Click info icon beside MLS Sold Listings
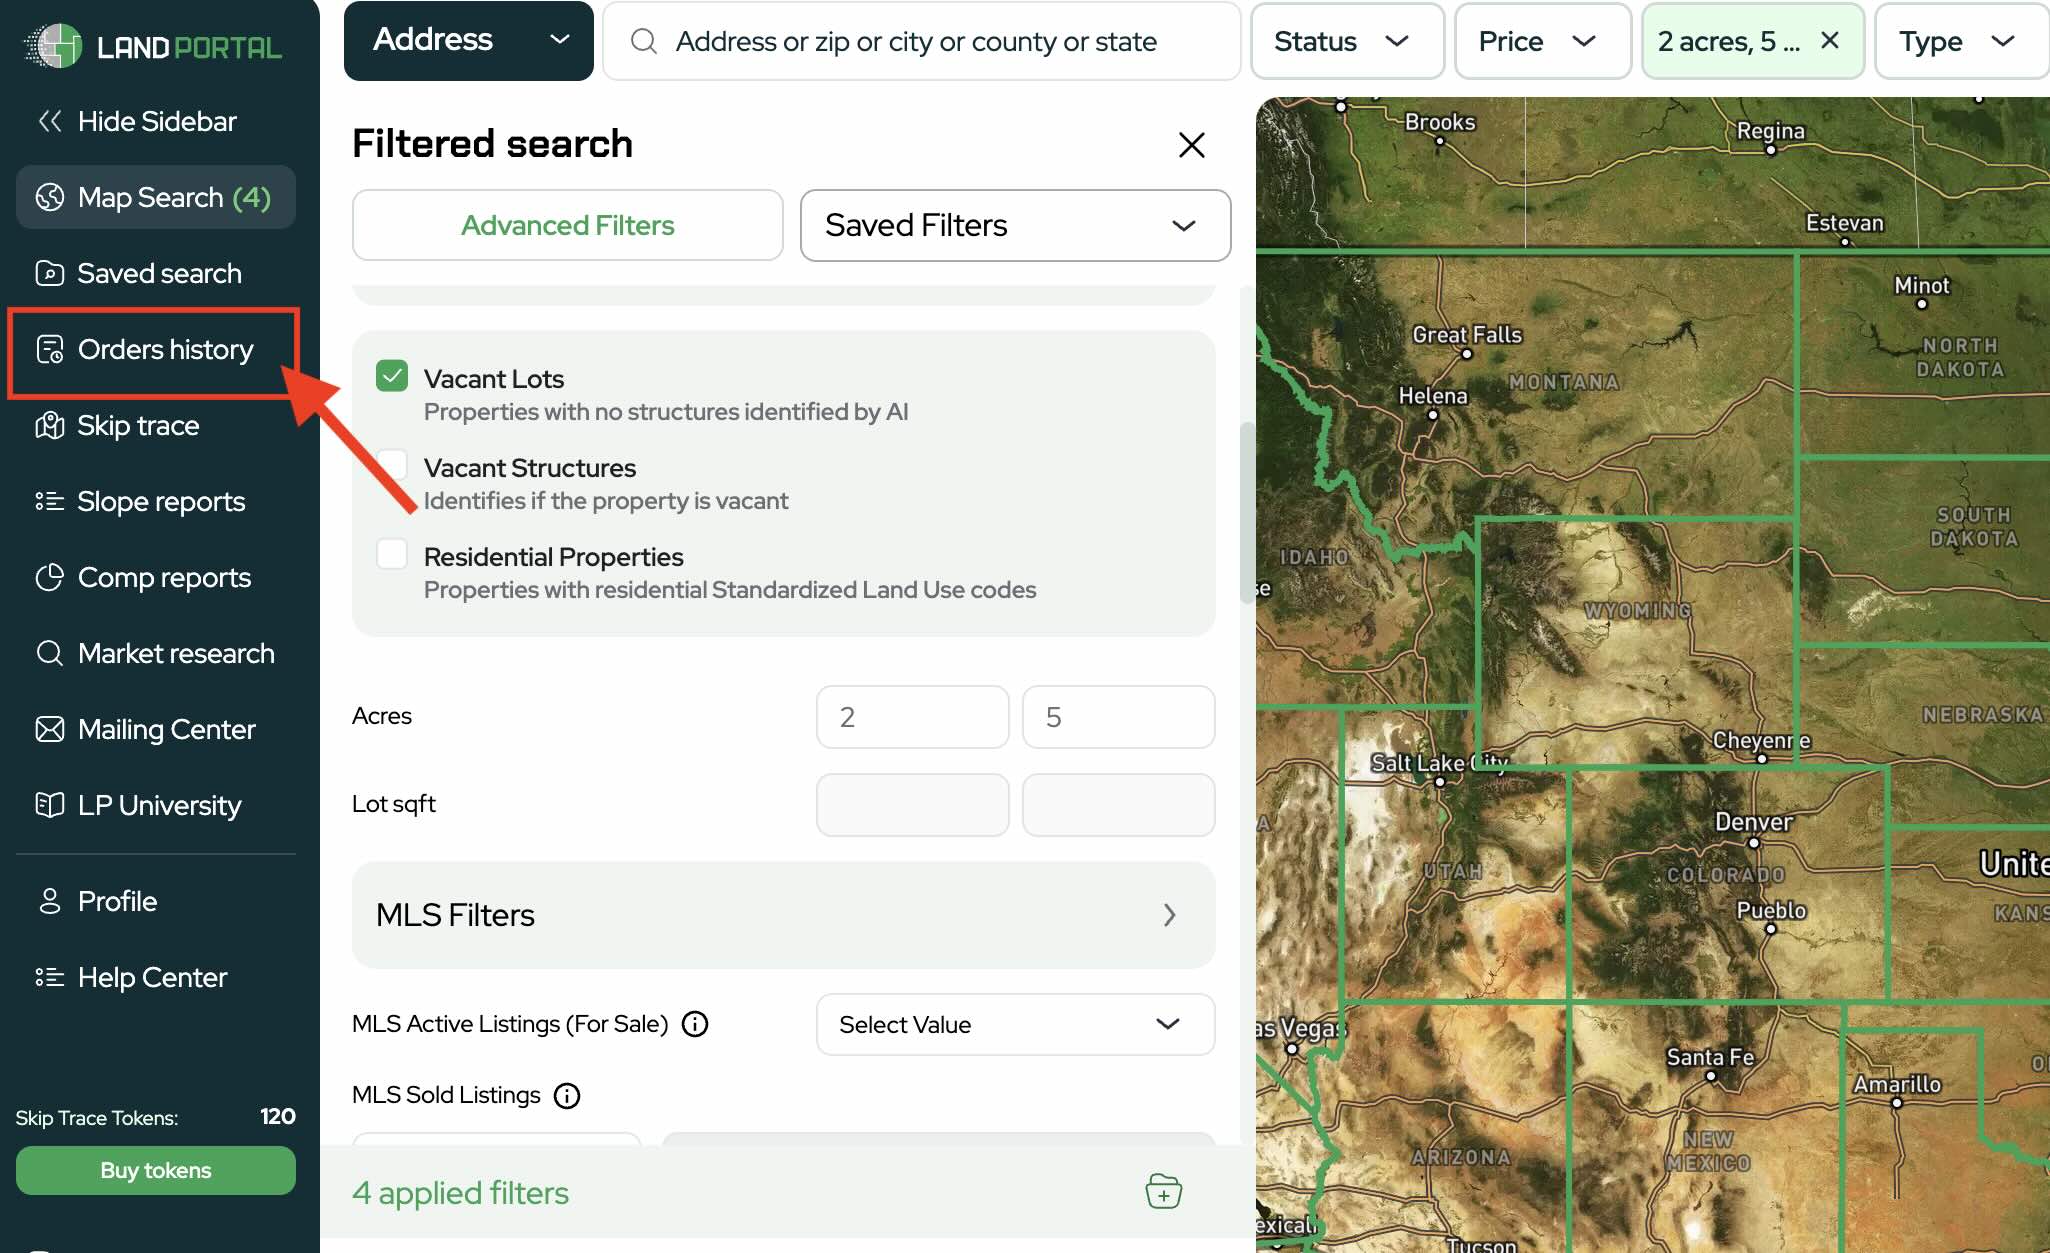This screenshot has height=1253, width=2050. pyautogui.click(x=567, y=1096)
